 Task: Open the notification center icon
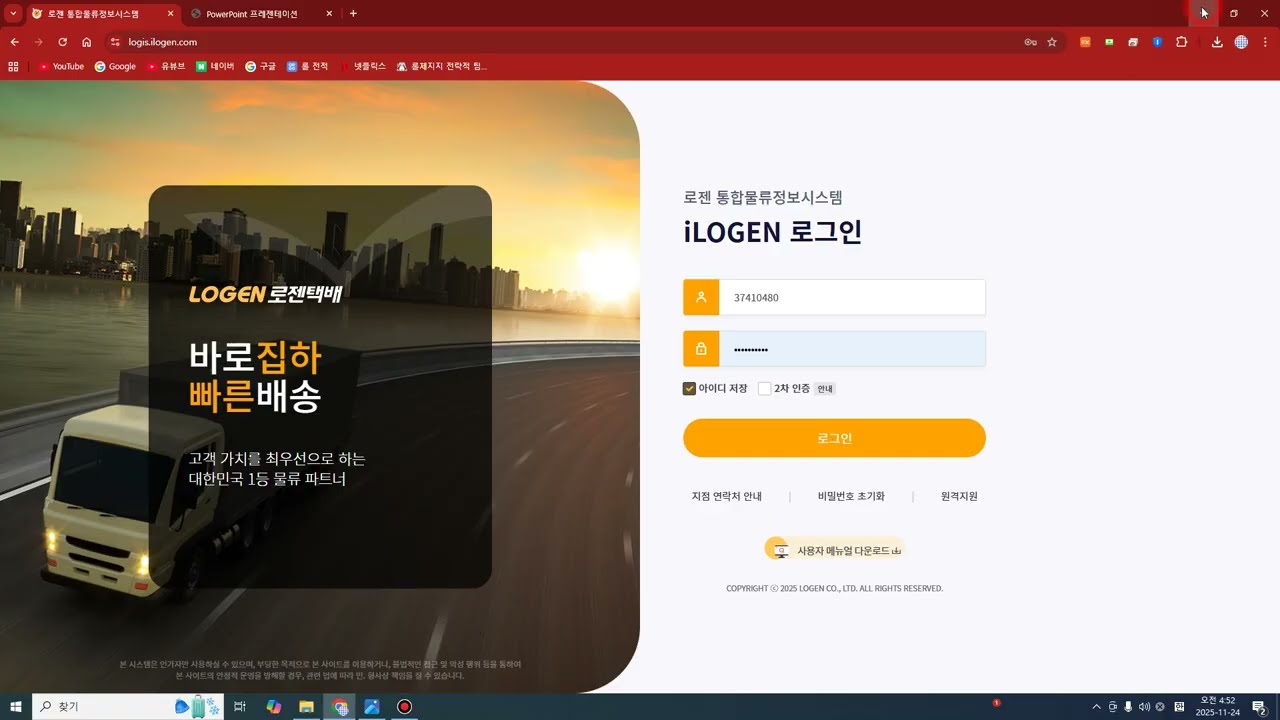(x=1260, y=707)
